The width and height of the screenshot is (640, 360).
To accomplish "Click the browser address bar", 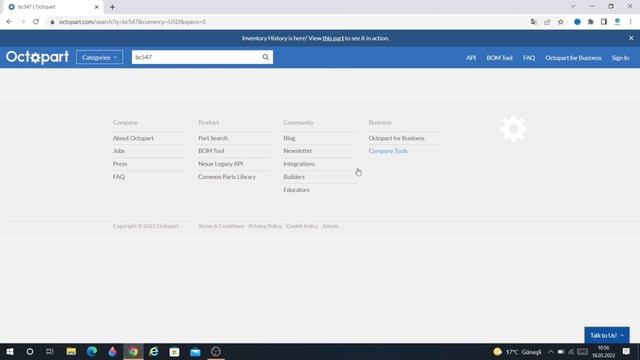I will 286,22.
